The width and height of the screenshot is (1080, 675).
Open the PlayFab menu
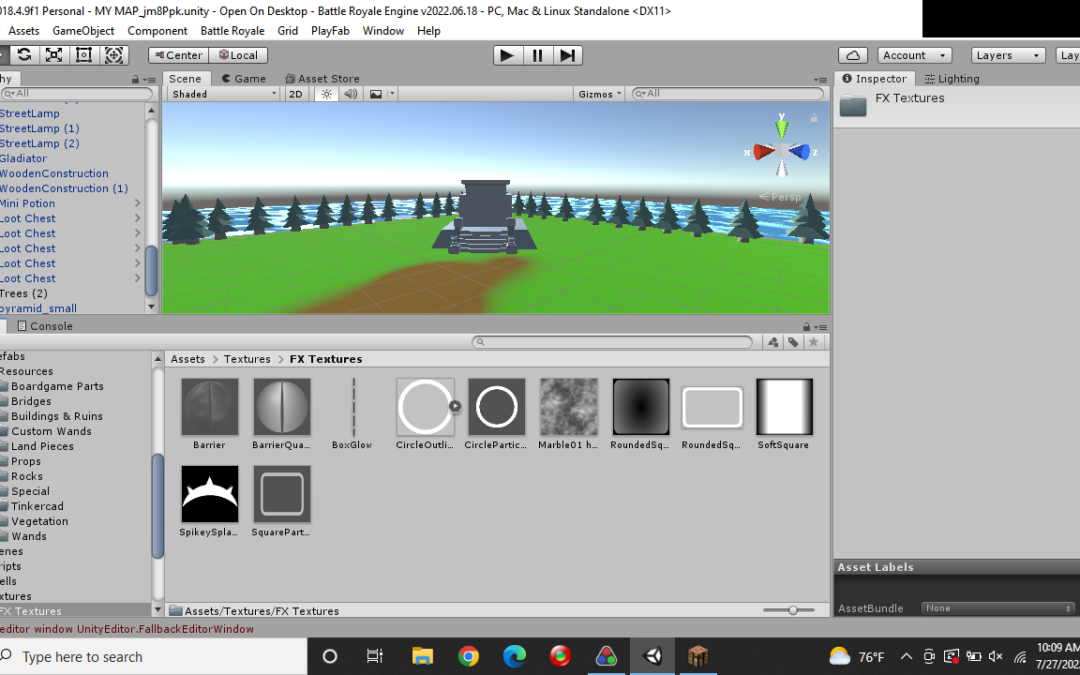coord(330,30)
